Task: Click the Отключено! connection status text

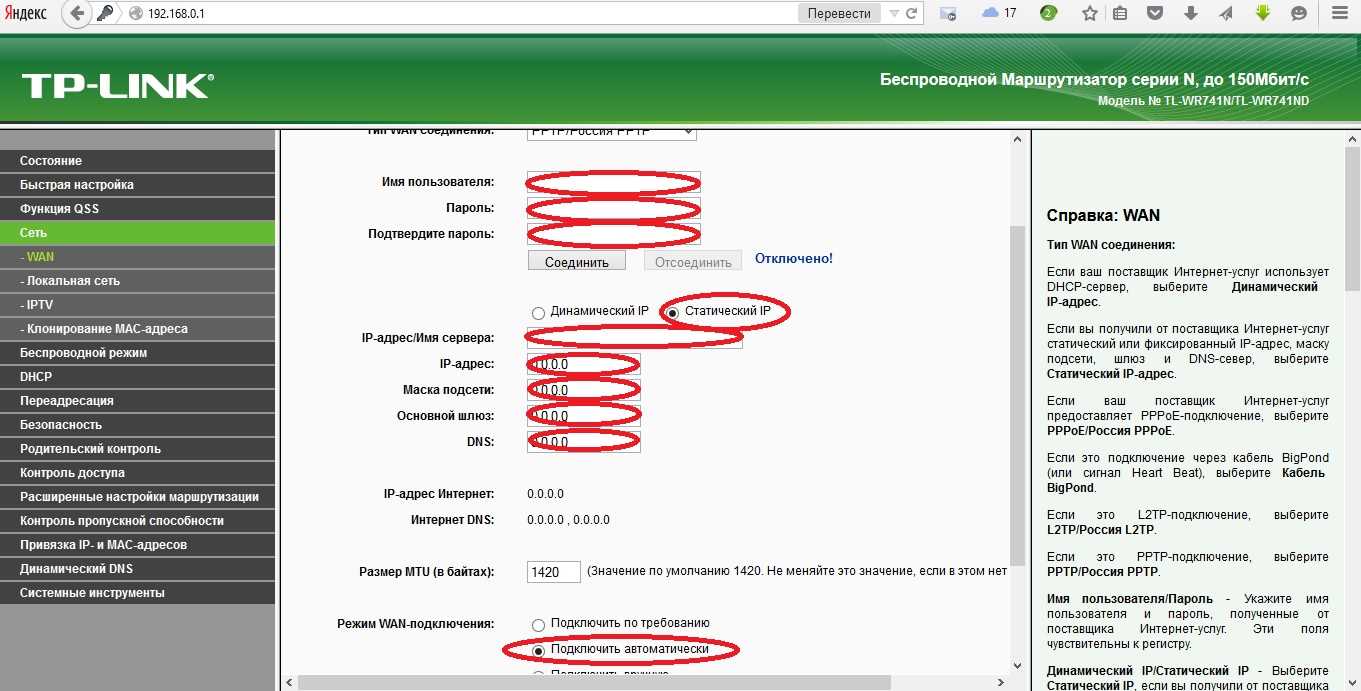Action: click(794, 259)
